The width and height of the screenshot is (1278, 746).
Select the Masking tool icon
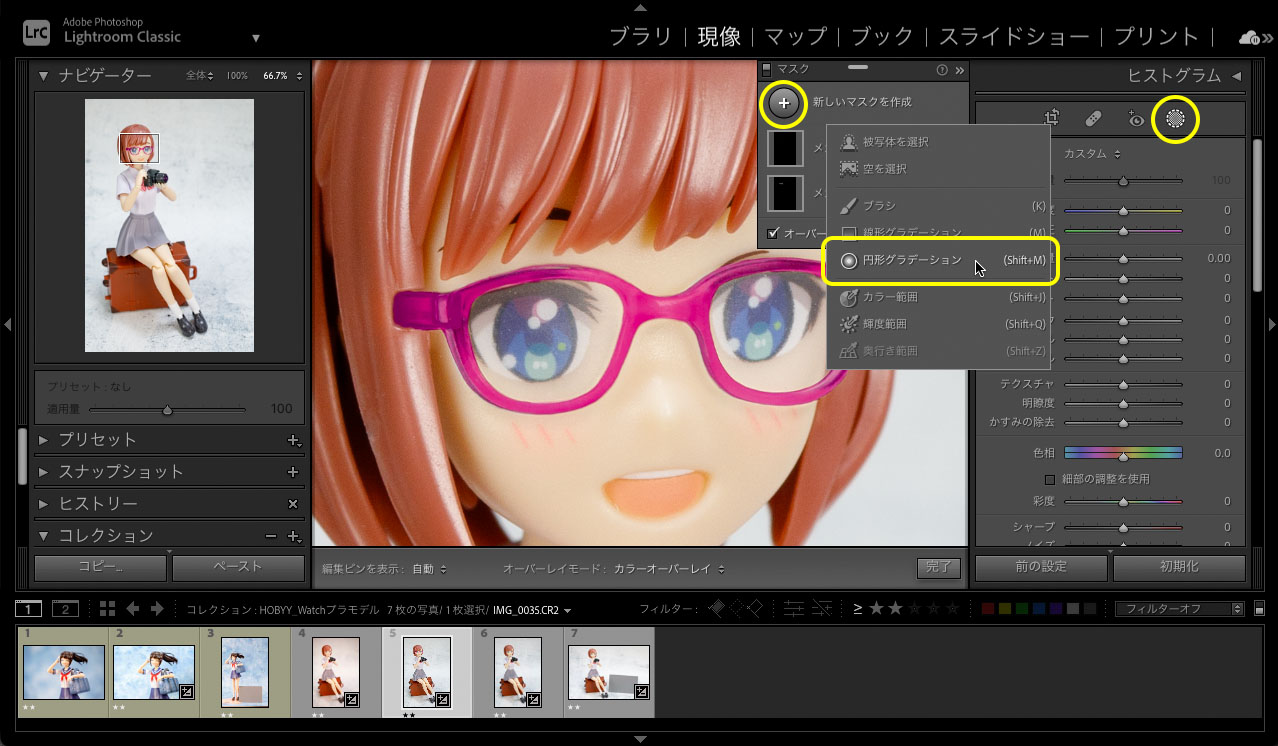point(1175,119)
